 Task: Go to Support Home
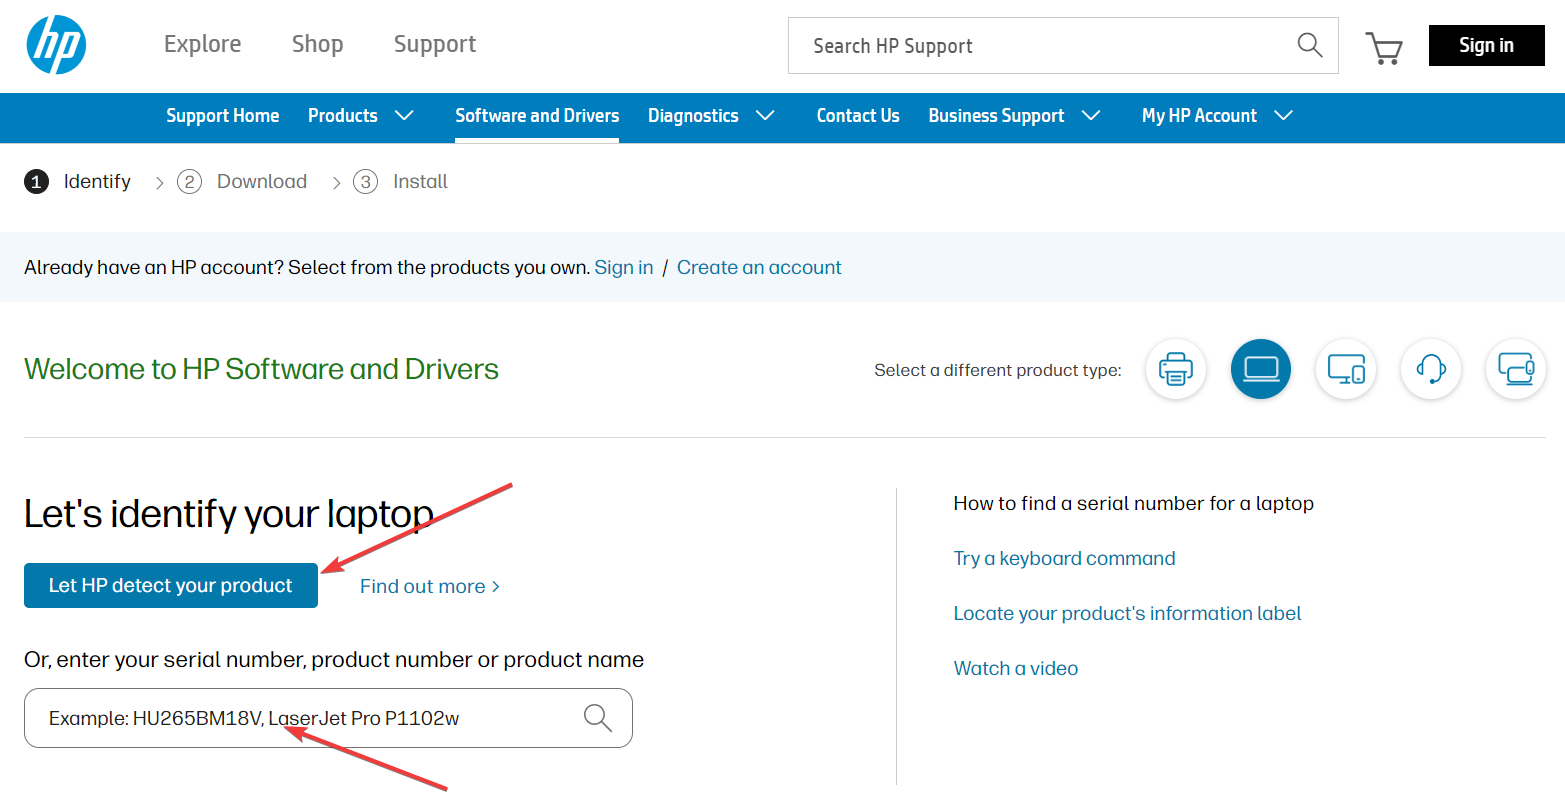pyautogui.click(x=223, y=116)
